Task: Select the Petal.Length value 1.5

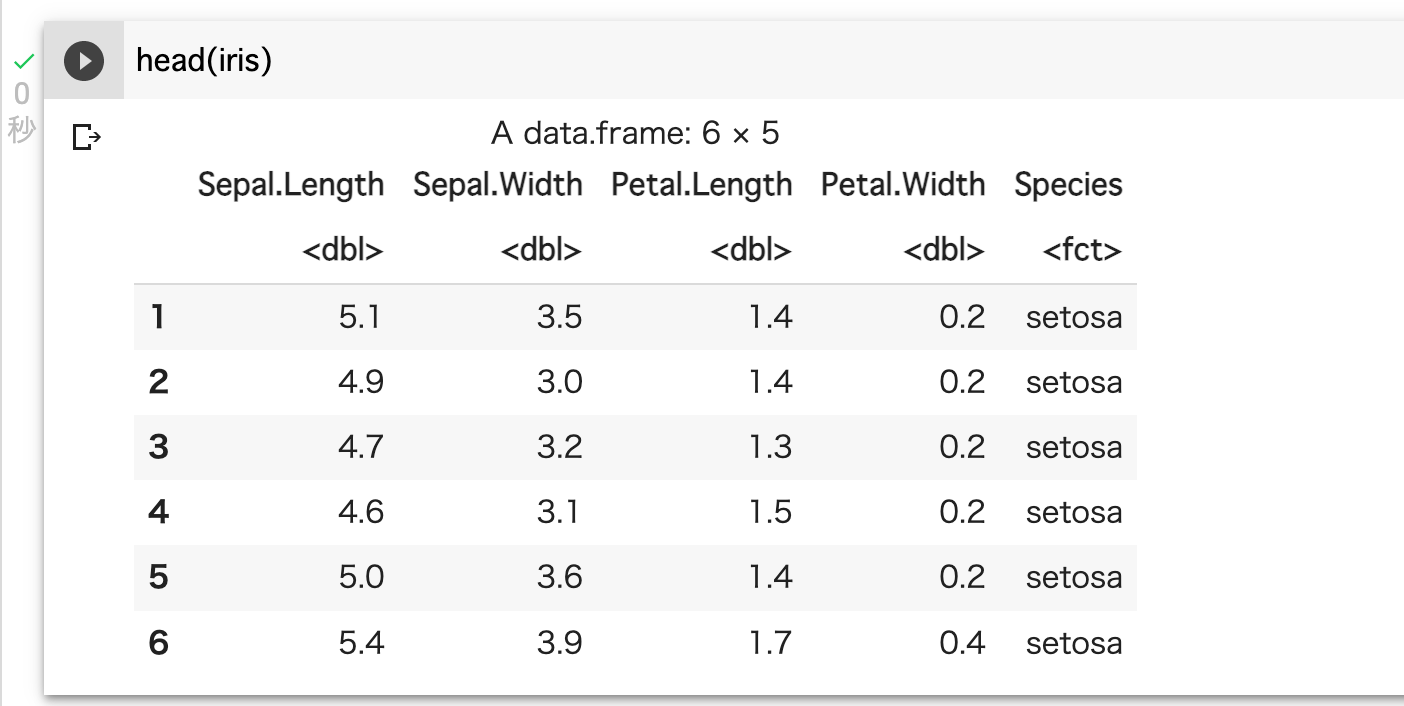Action: 770,512
